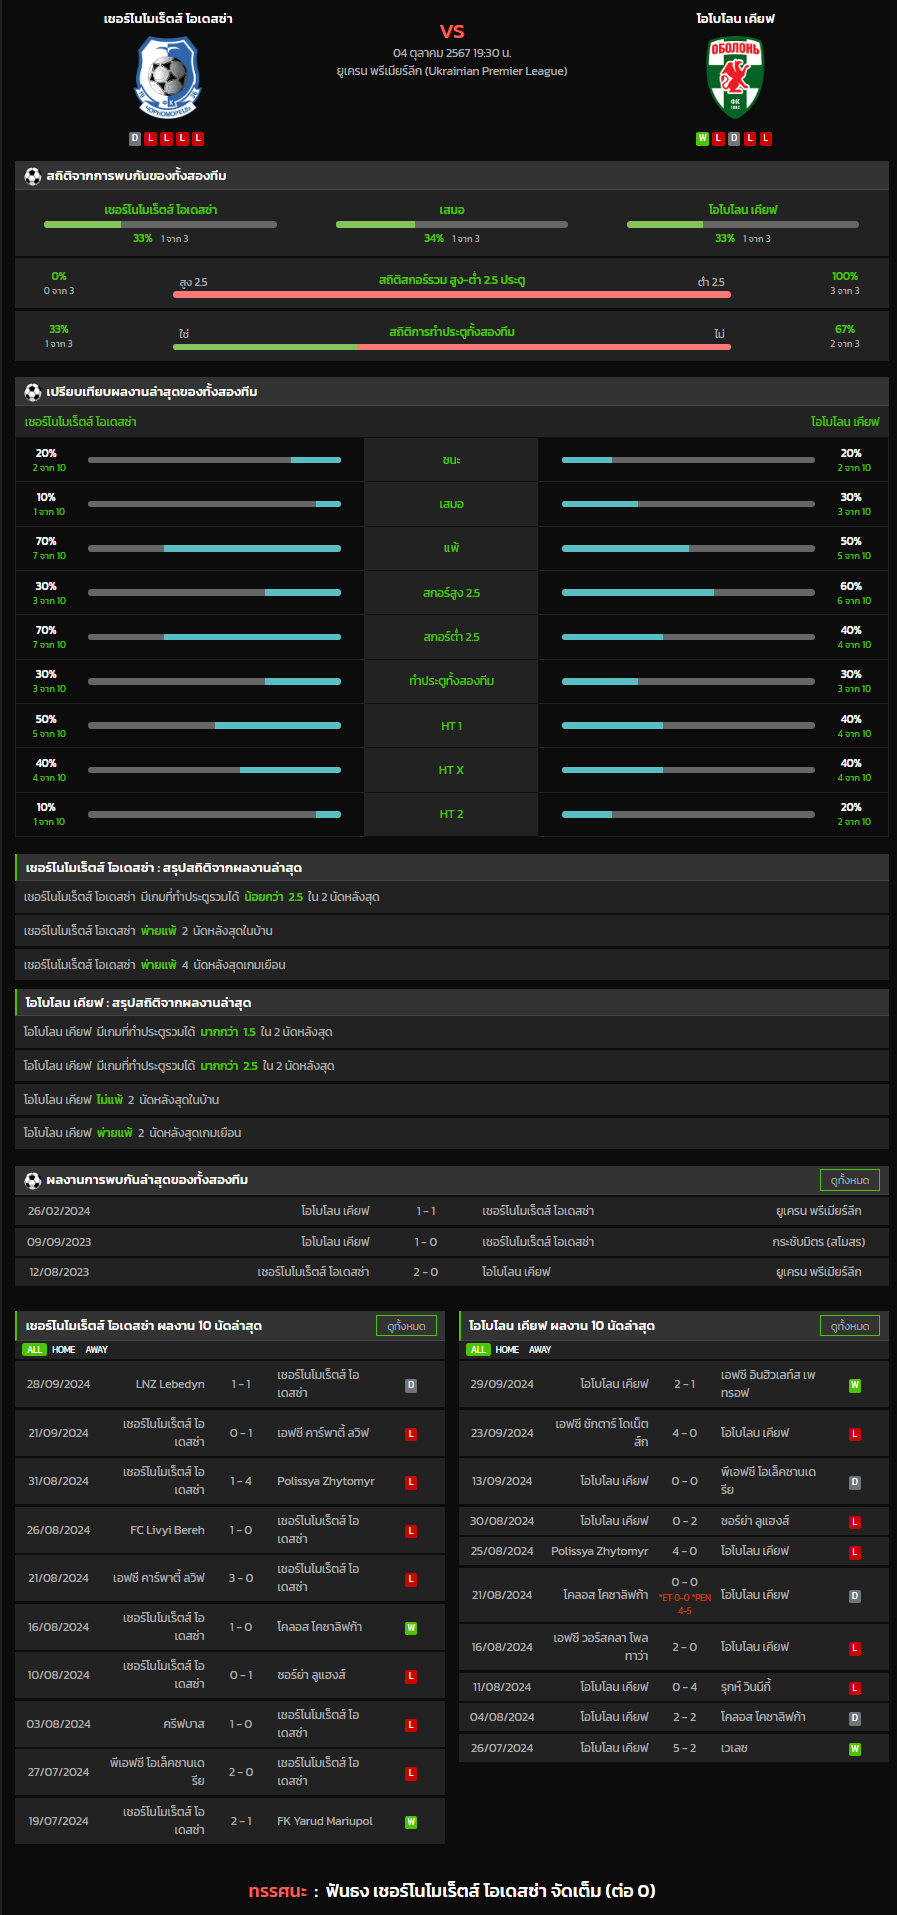
Task: Click the FK Yarud Mariupol team name
Action: (325, 1822)
